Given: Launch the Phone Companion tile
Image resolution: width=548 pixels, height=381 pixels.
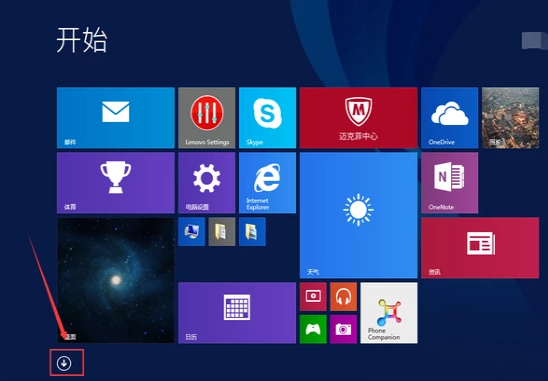Looking at the screenshot, I should (x=389, y=313).
